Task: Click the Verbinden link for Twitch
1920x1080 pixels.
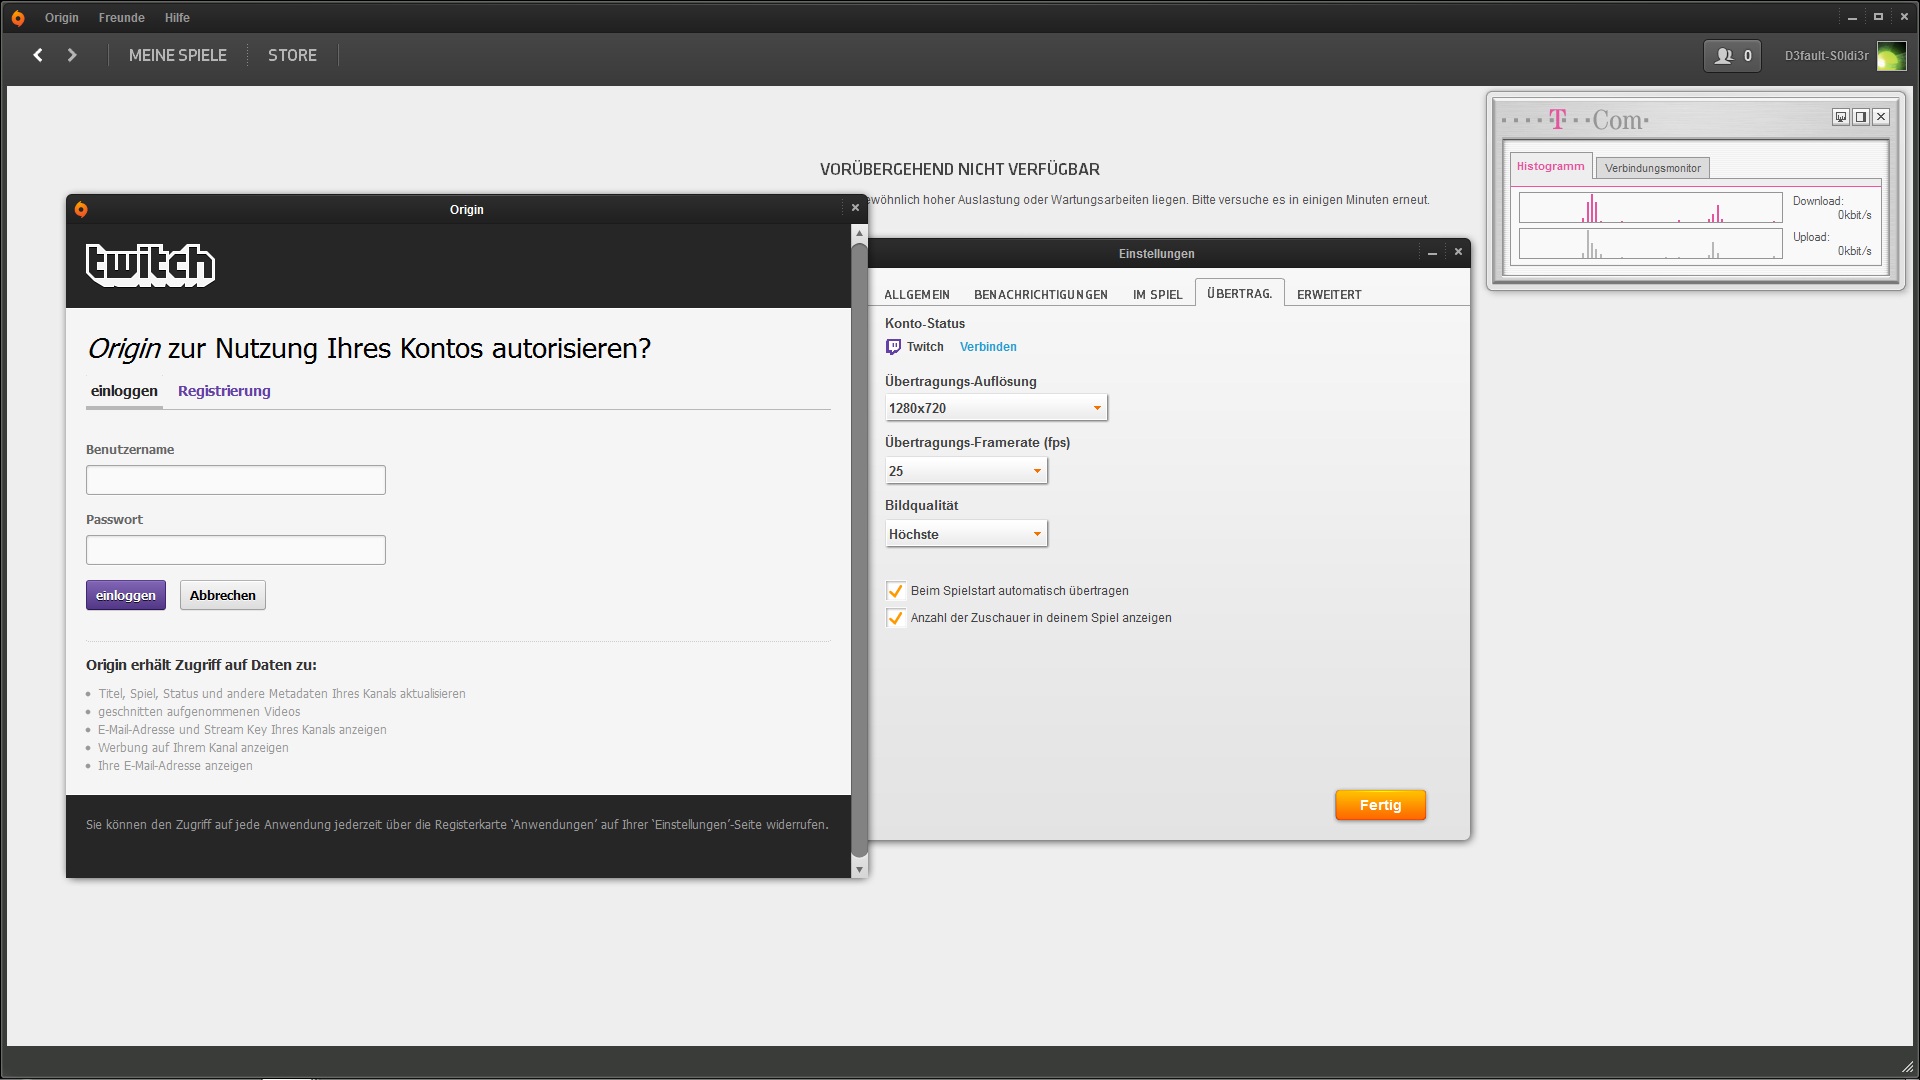Action: [988, 347]
